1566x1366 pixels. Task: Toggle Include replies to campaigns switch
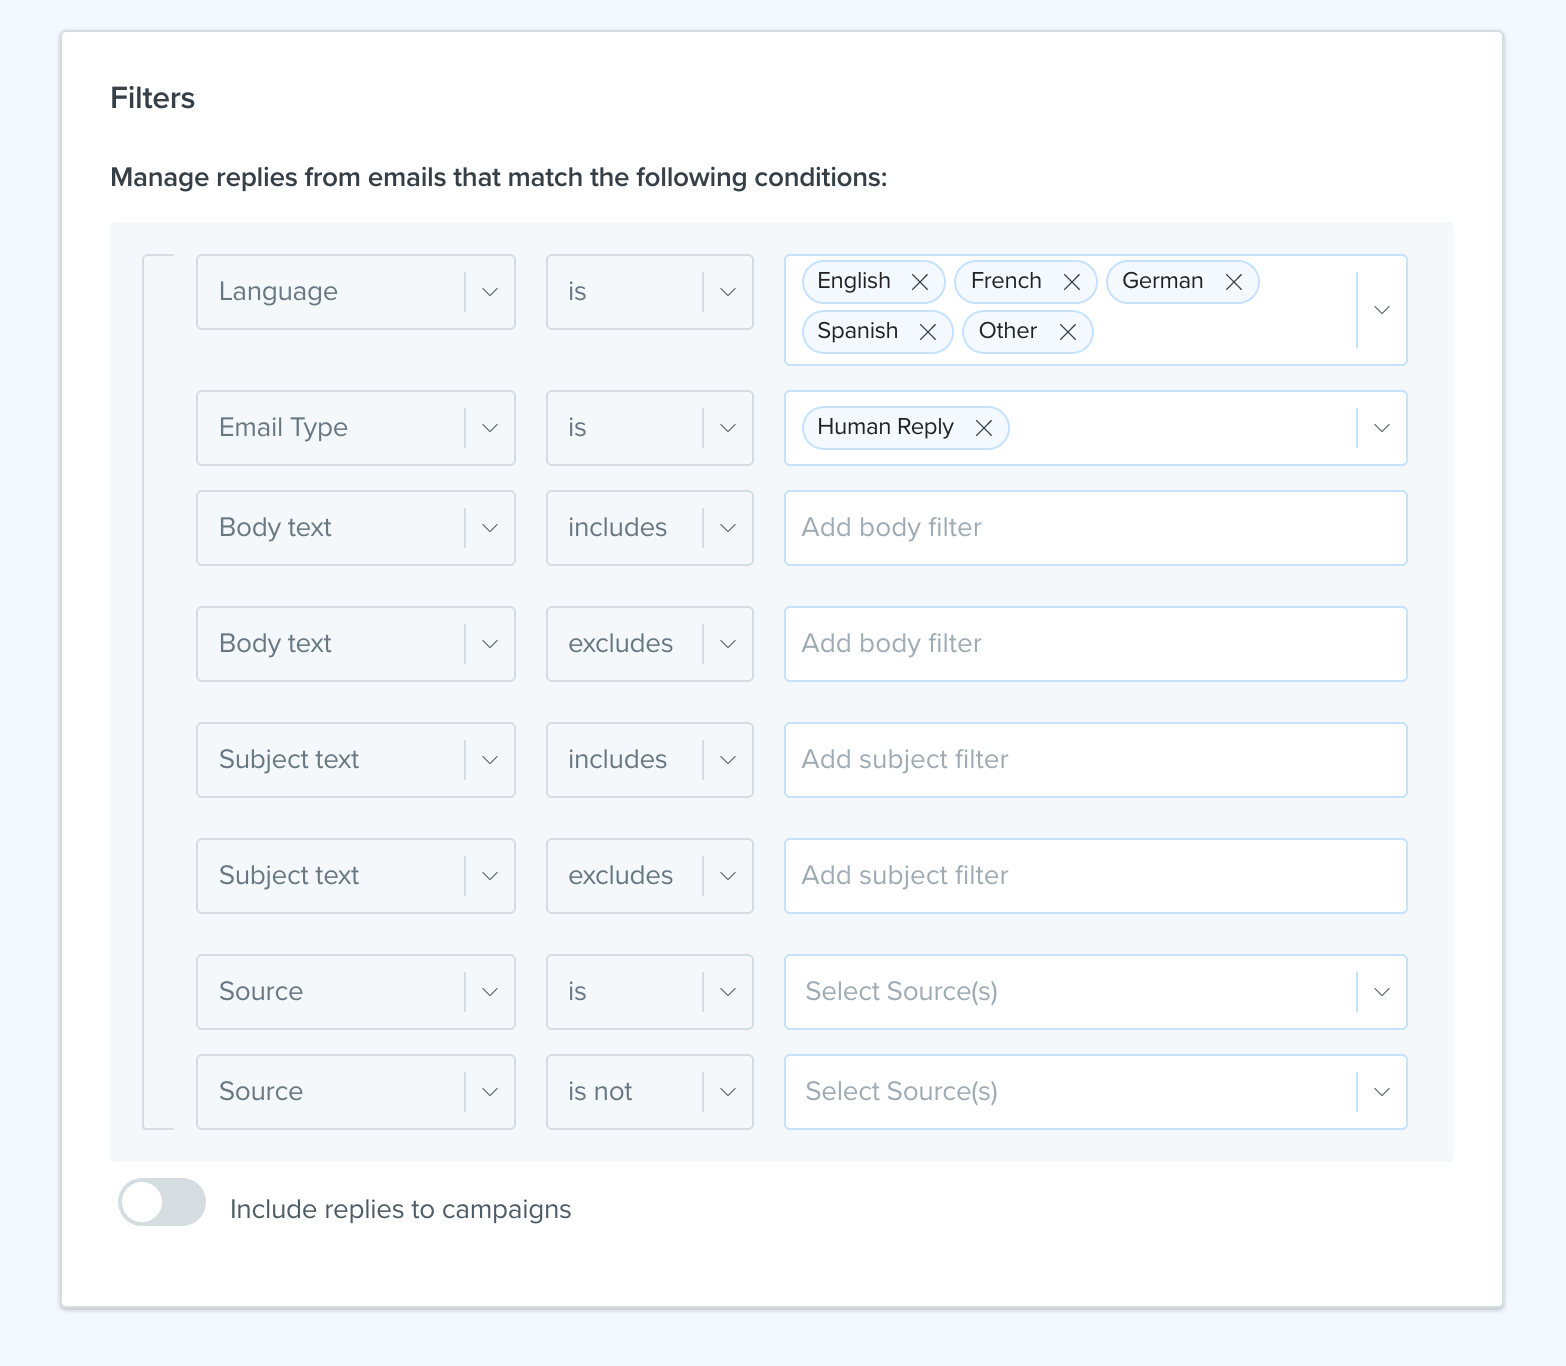pos(162,1202)
